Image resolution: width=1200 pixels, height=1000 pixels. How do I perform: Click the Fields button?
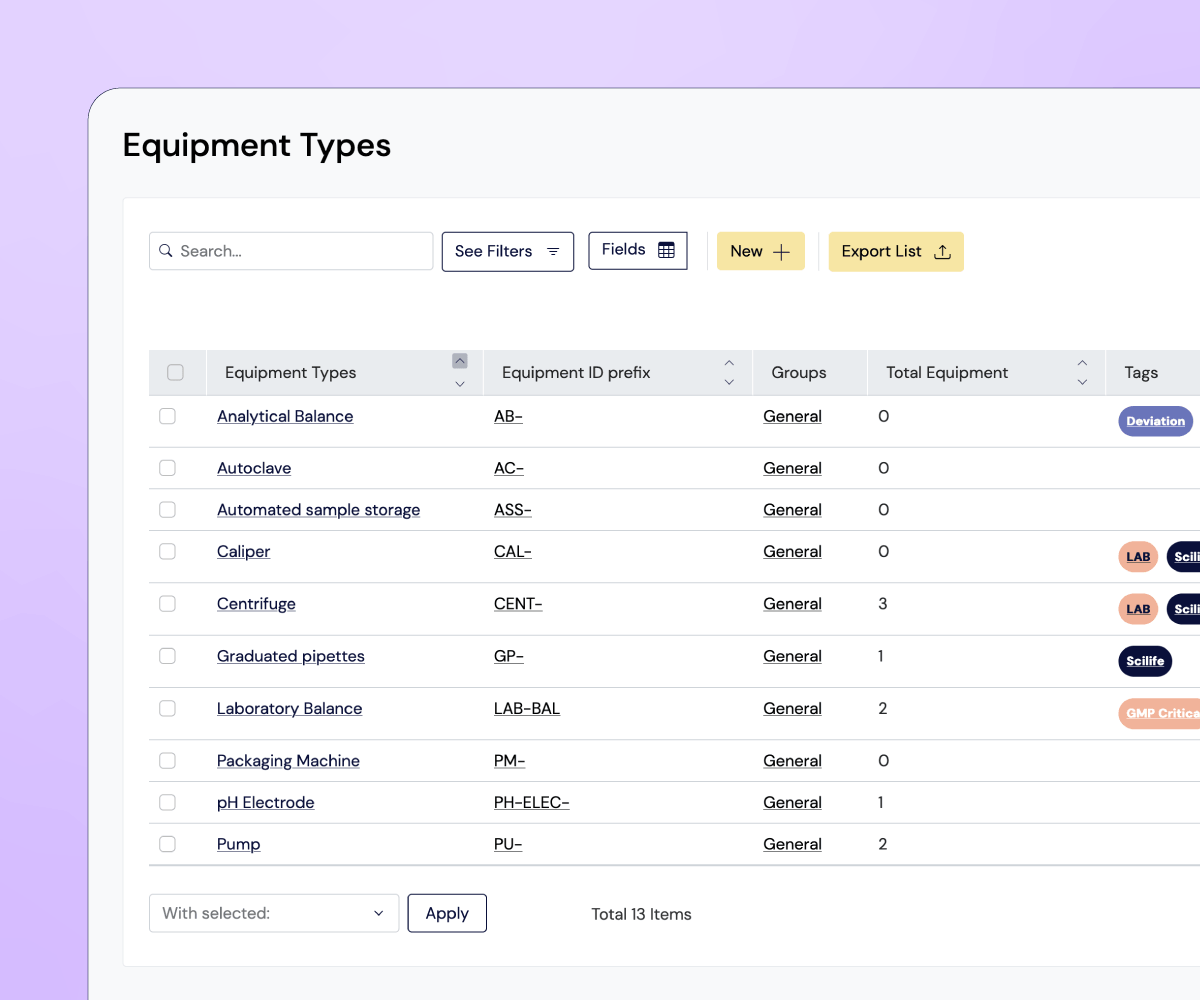point(638,250)
